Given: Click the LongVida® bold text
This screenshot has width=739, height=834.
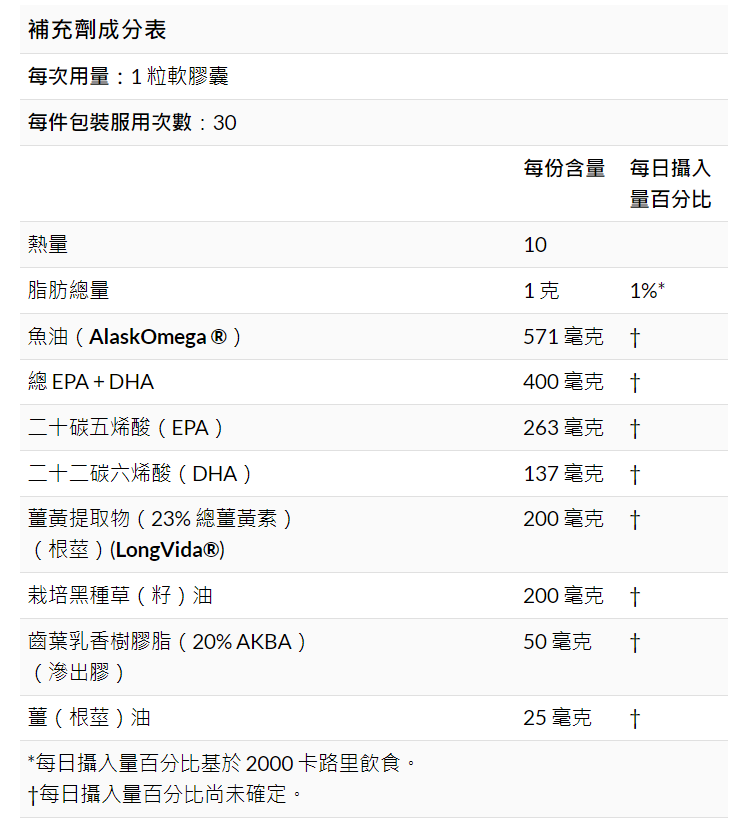Looking at the screenshot, I should [x=168, y=550].
